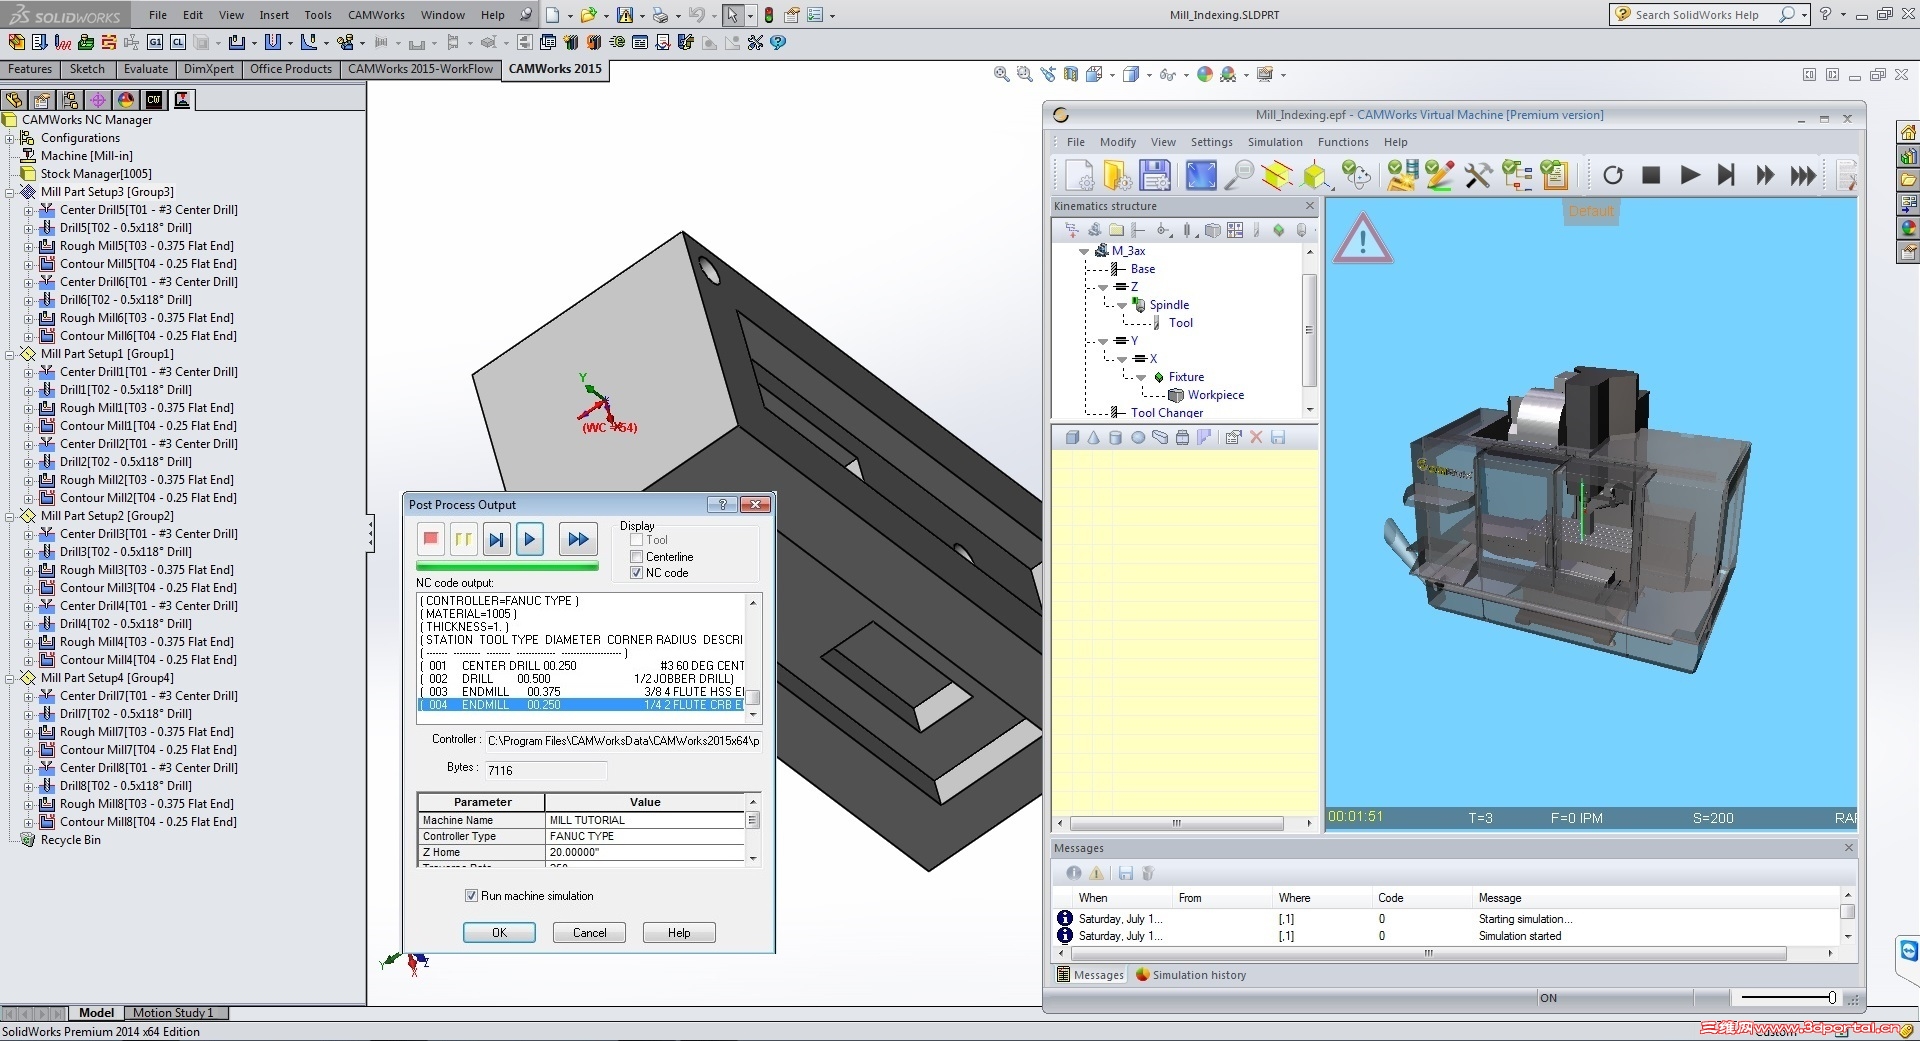Click the pencil with green check icon
Screen dimensions: 1920x1041
pyautogui.click(x=1439, y=175)
